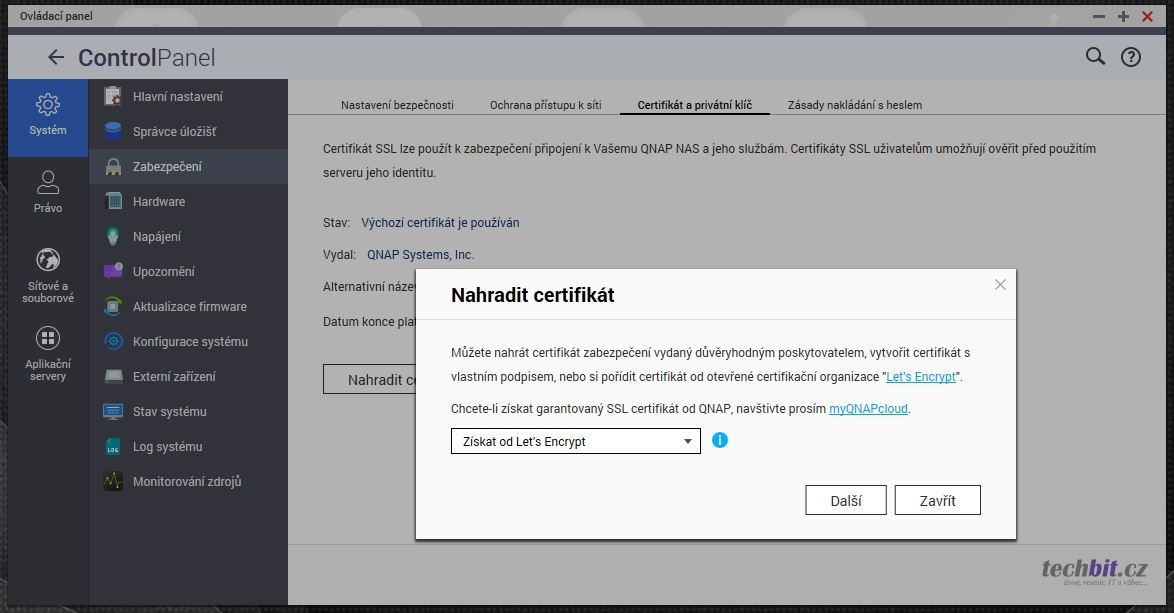Open the search magnifier icon
Image resolution: width=1174 pixels, height=613 pixels.
pyautogui.click(x=1095, y=57)
